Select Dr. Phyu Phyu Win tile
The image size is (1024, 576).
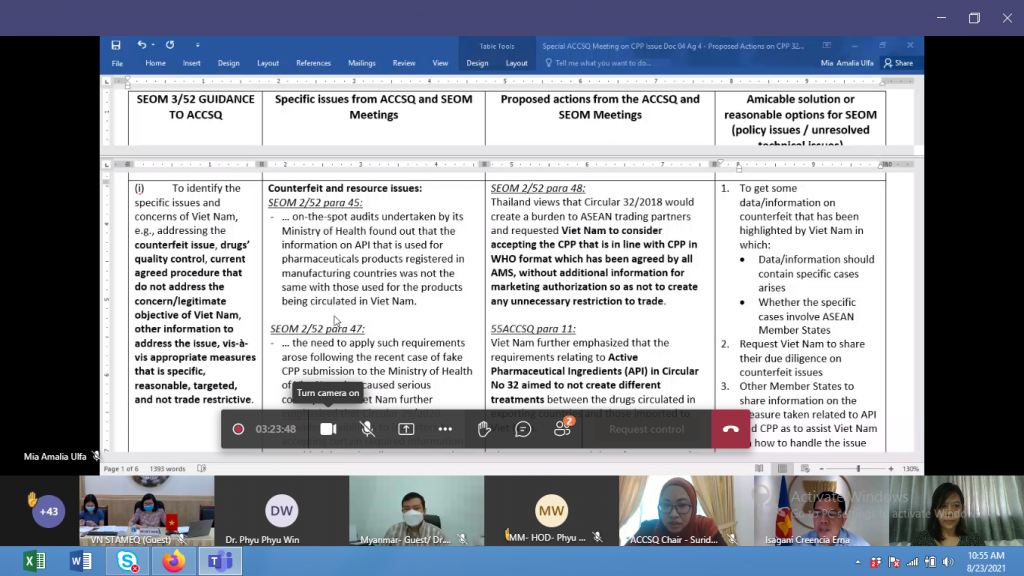coord(281,511)
